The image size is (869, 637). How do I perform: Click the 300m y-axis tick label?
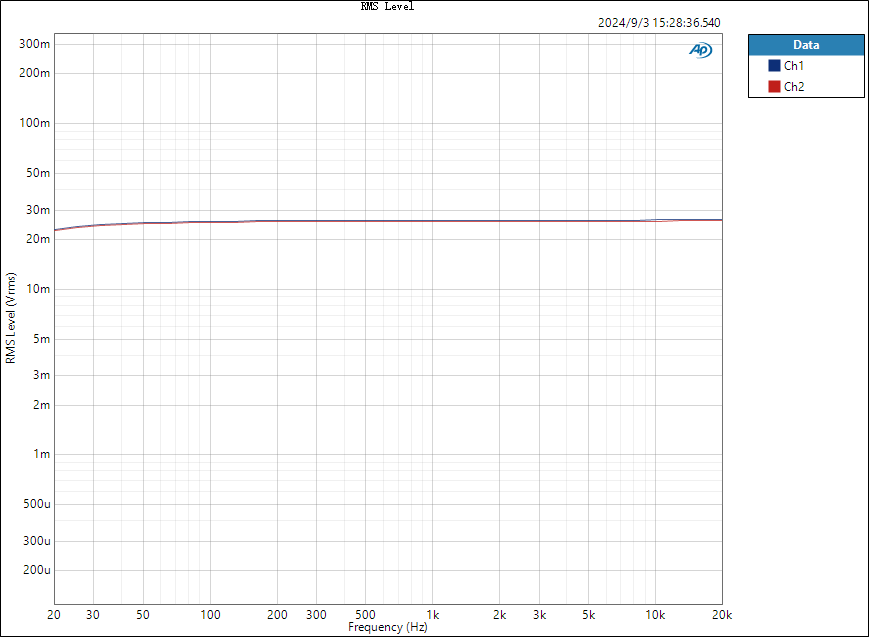coord(34,44)
